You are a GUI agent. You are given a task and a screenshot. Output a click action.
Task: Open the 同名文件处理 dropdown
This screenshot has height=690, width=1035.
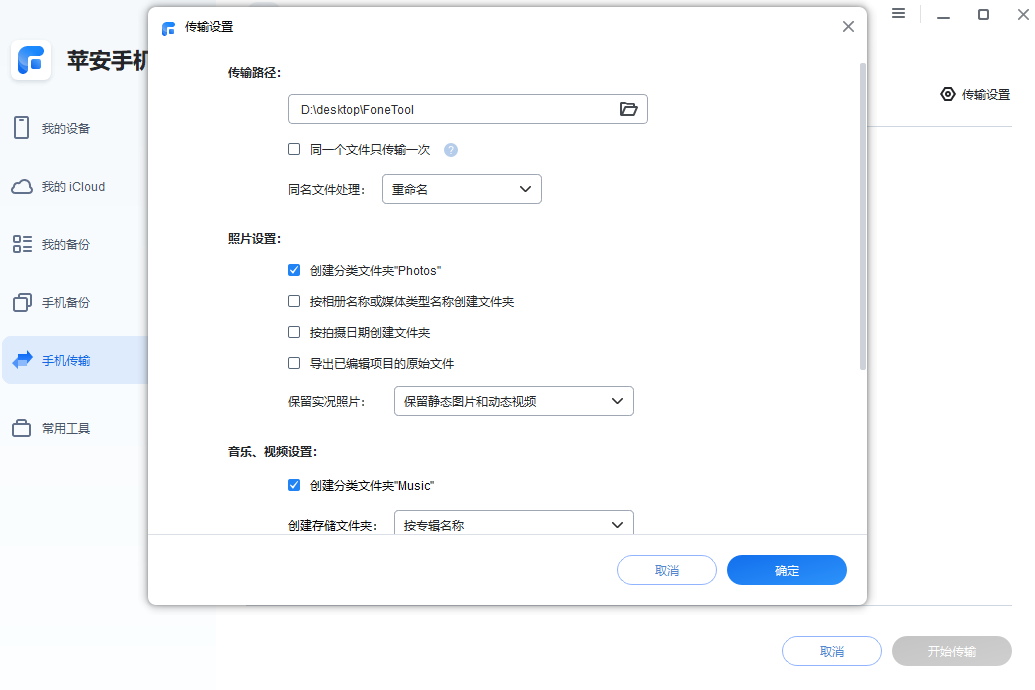[x=461, y=188]
